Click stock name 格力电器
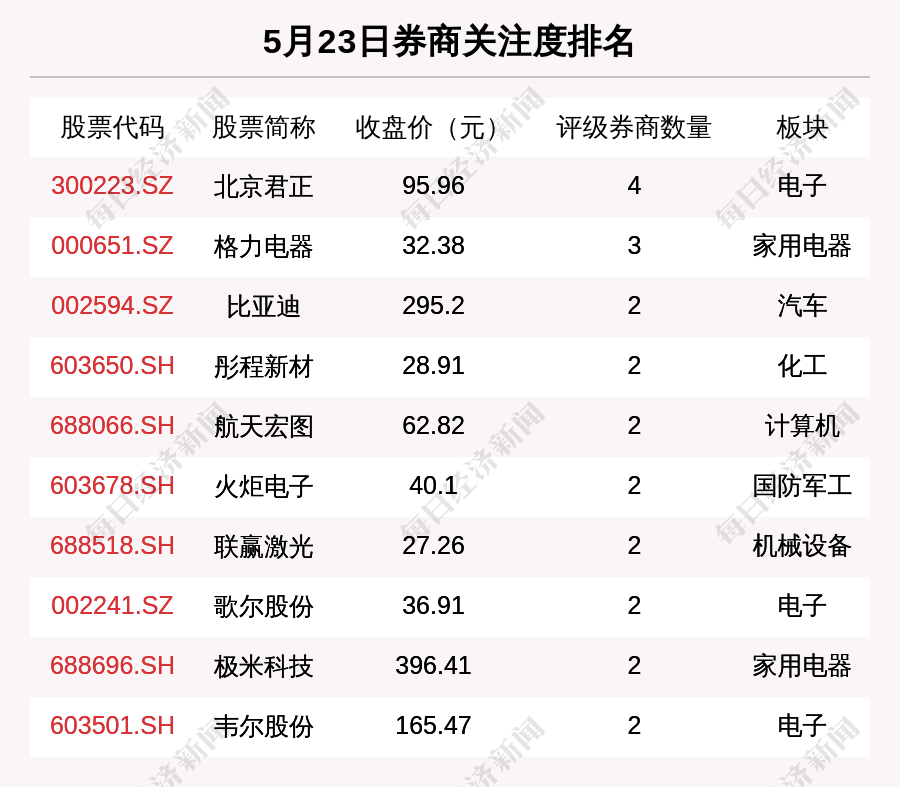Viewport: 900px width, 787px height. (263, 247)
